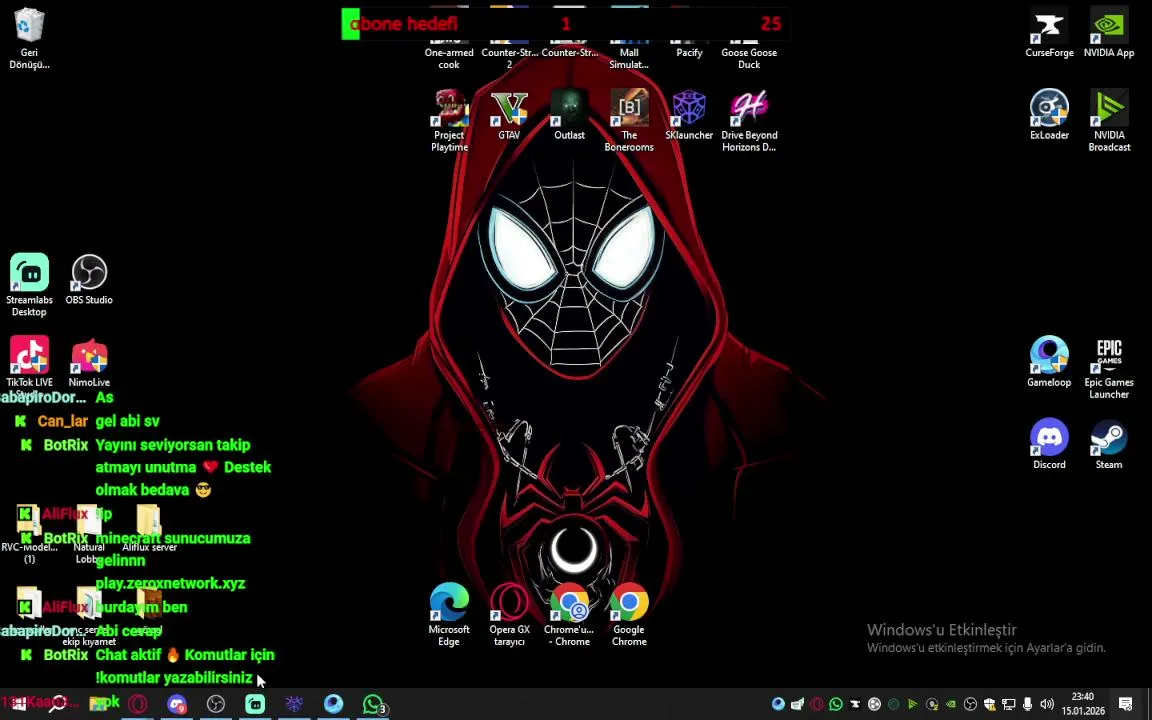This screenshot has height=720, width=1152.
Task: Open the taskbar search magnifier
Action: point(57,704)
